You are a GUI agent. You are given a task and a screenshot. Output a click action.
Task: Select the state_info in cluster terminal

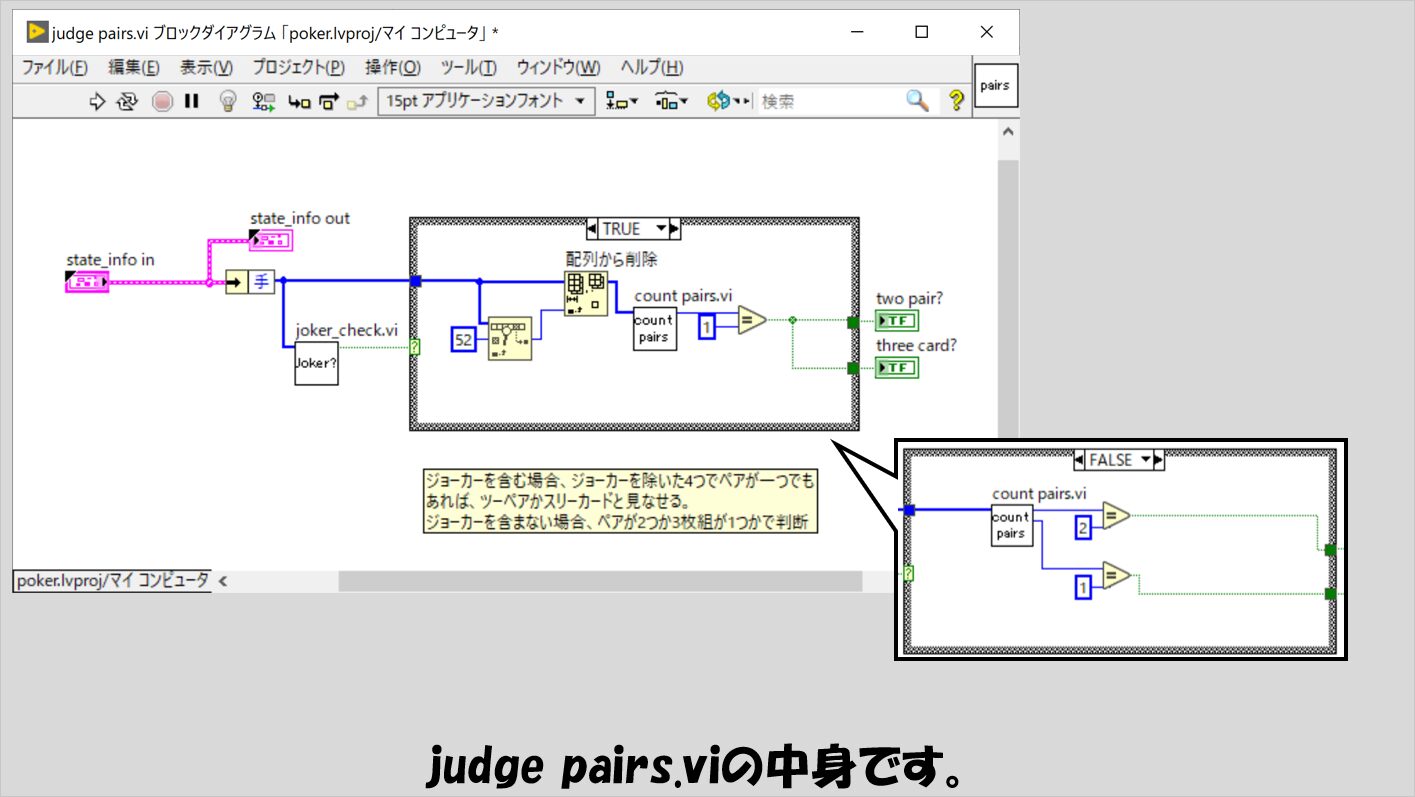(87, 282)
